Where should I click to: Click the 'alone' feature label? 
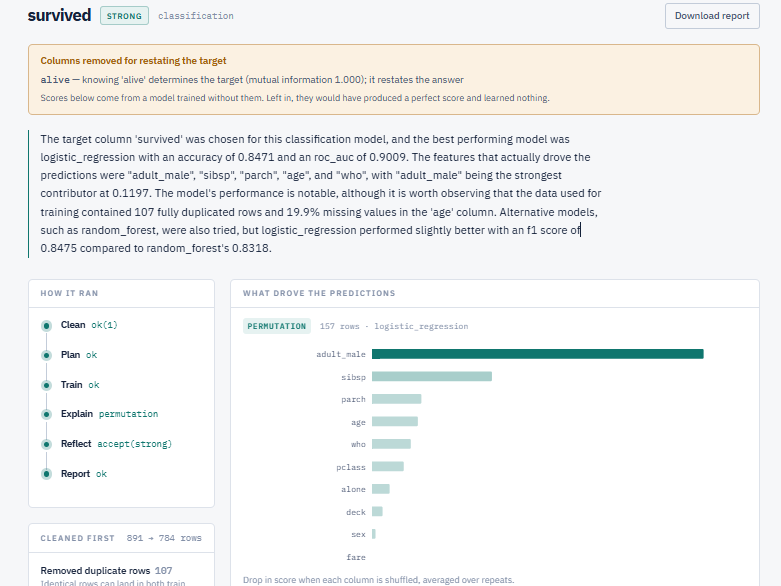(353, 489)
